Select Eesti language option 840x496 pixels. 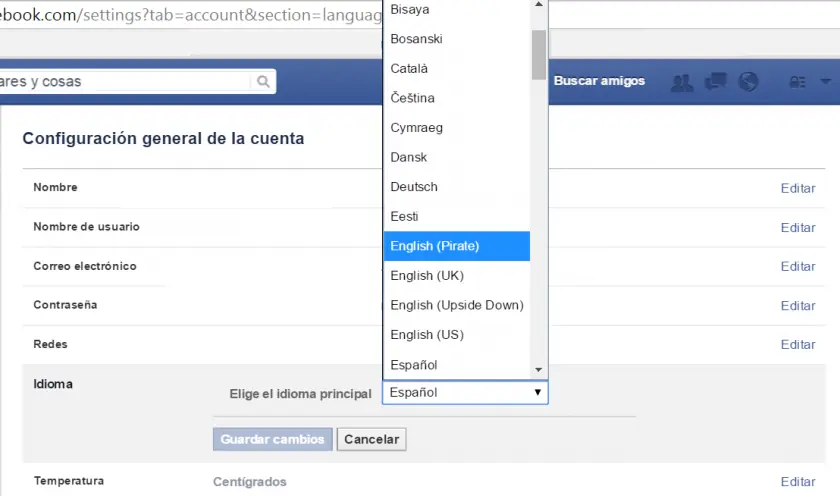pos(456,216)
